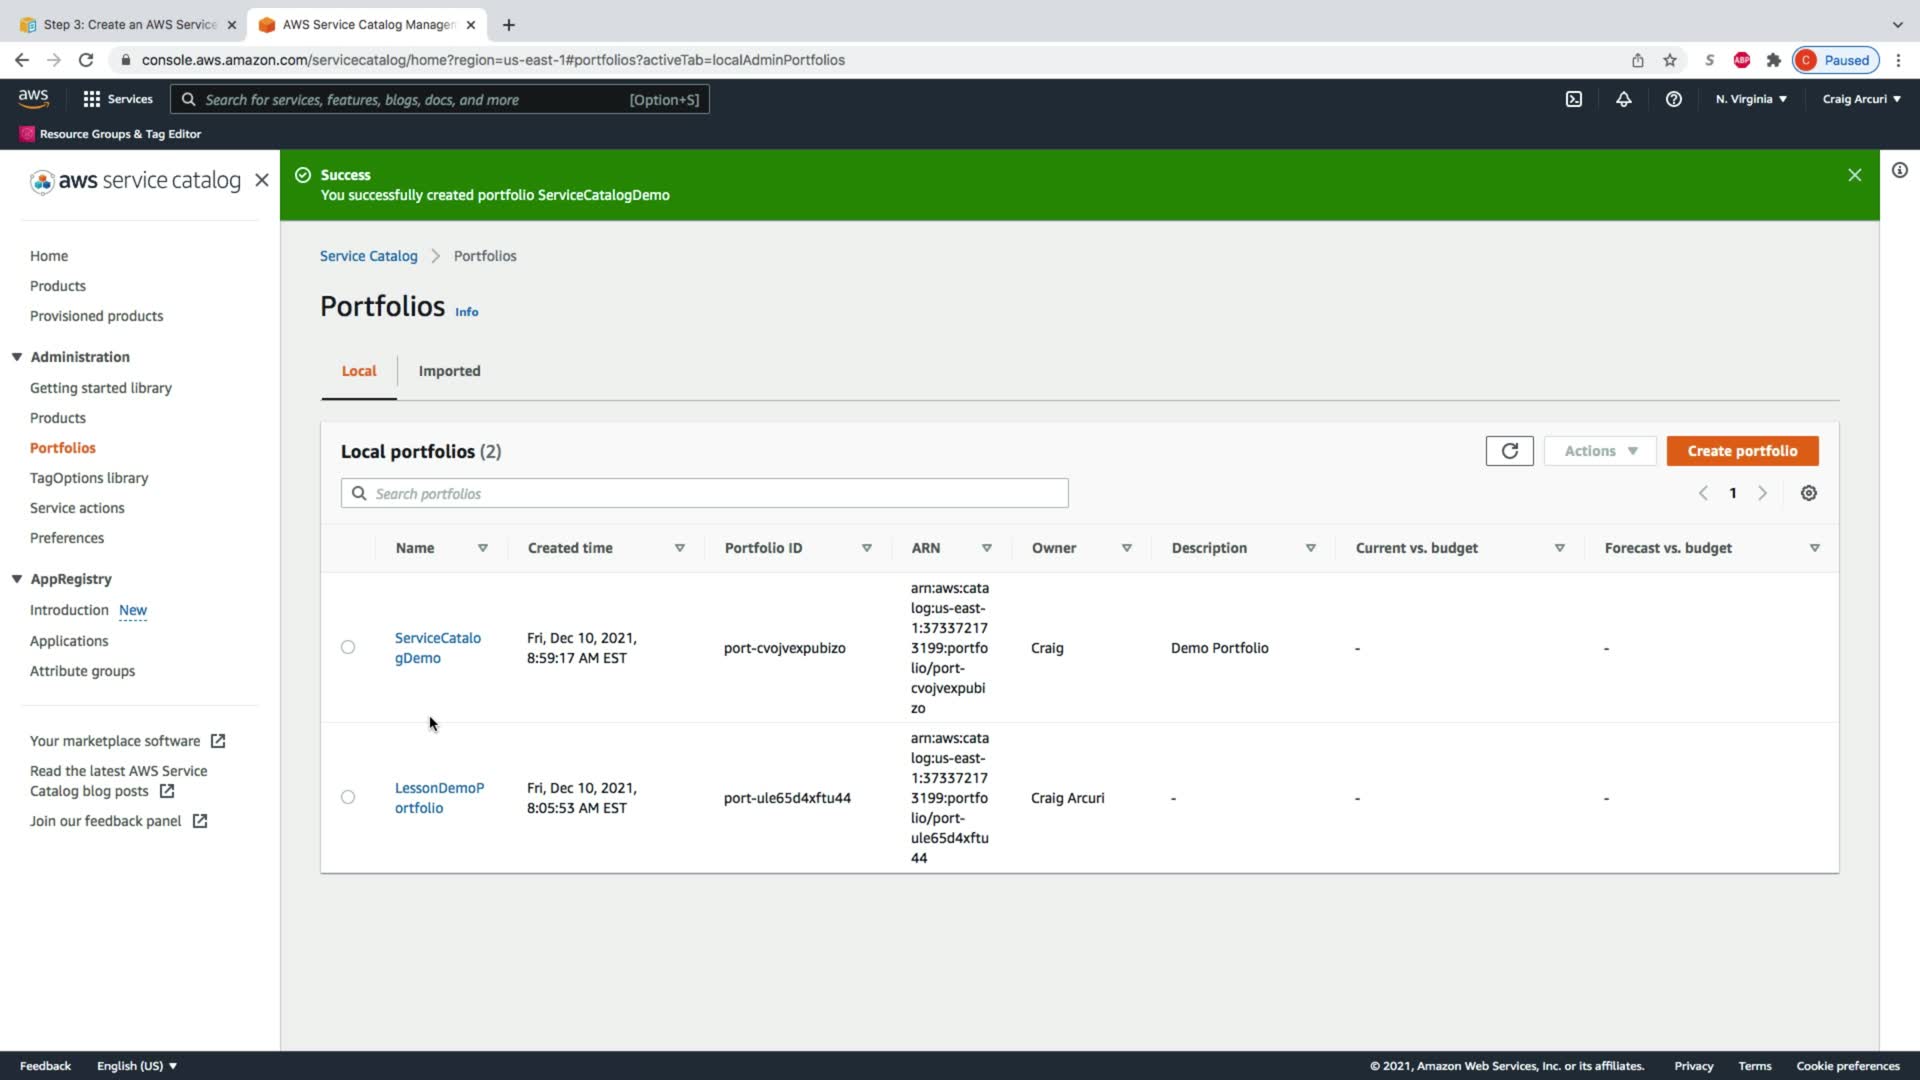This screenshot has width=1920, height=1080.
Task: Open the Services grid menu
Action: click(x=117, y=99)
